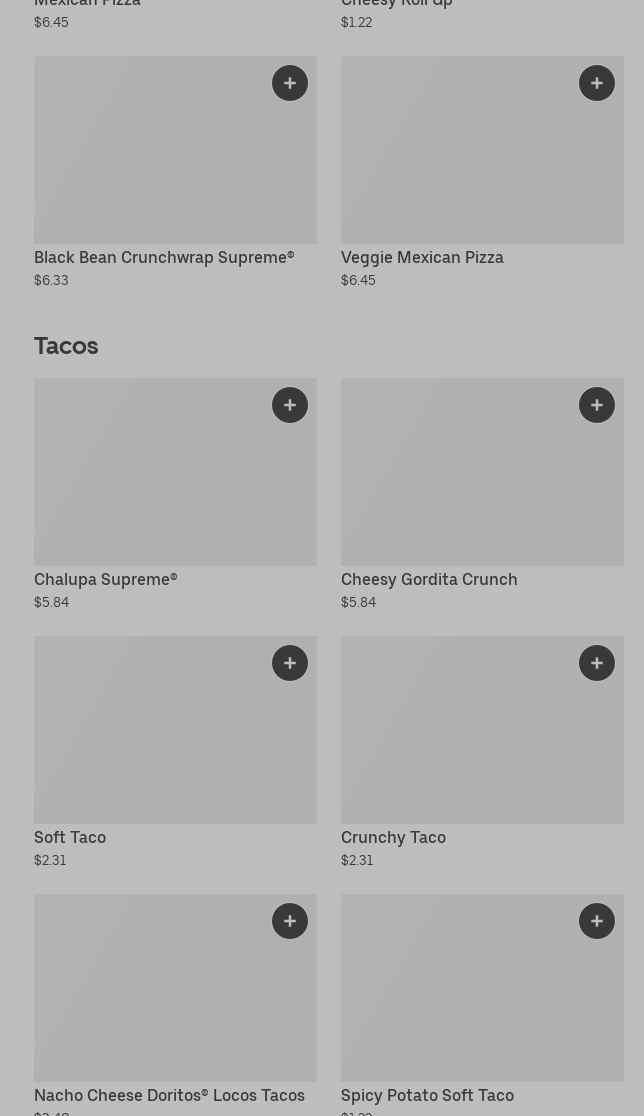Open the Veggie Mexican Pizza item name
644x1116 pixels.
(x=422, y=257)
